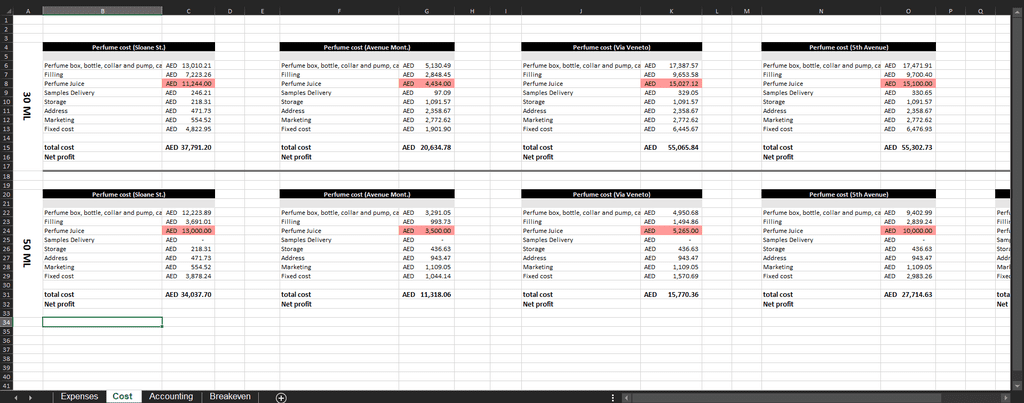Click total cost value 27,714.63

(x=908, y=295)
